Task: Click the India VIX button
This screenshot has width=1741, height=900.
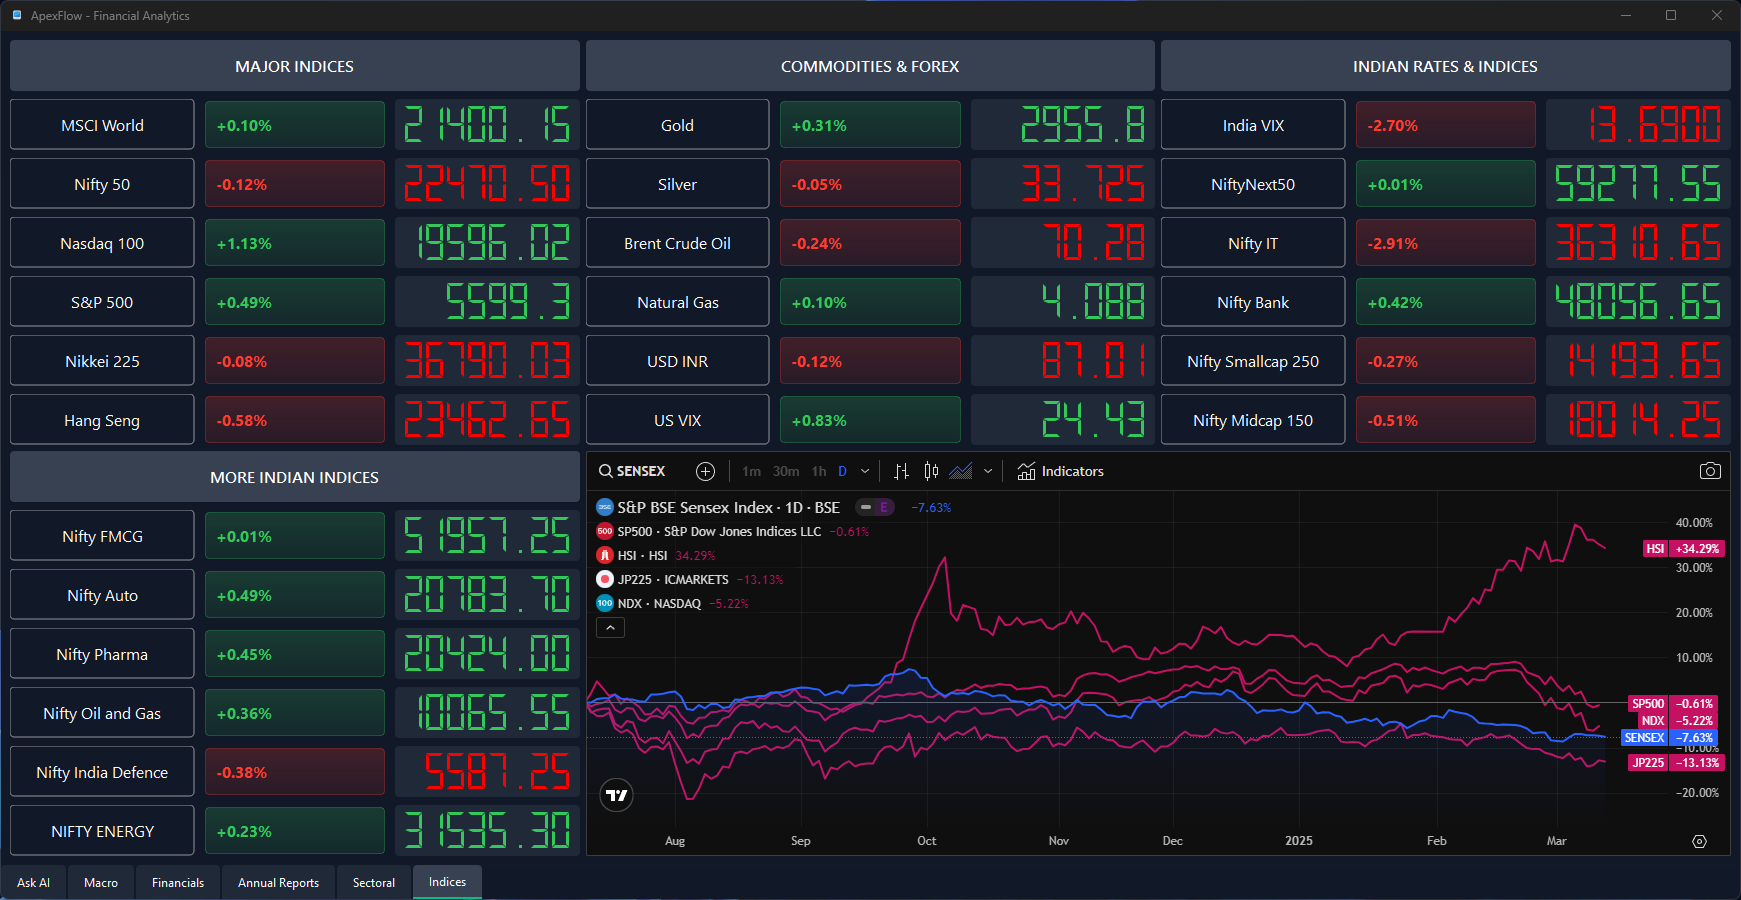Action: coord(1253,125)
